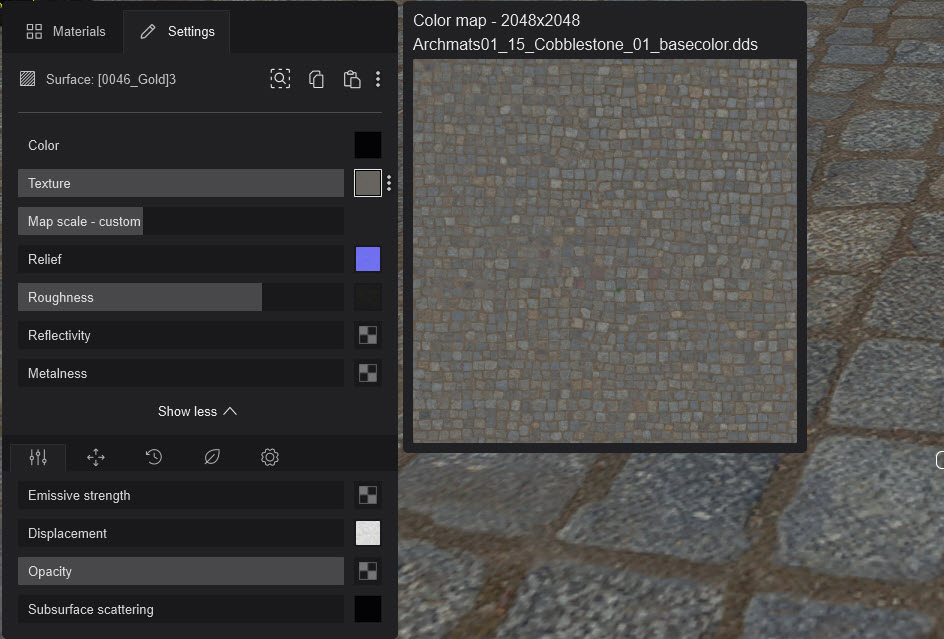Select the move/transform arrows icon
This screenshot has width=944, height=639.
(x=96, y=457)
